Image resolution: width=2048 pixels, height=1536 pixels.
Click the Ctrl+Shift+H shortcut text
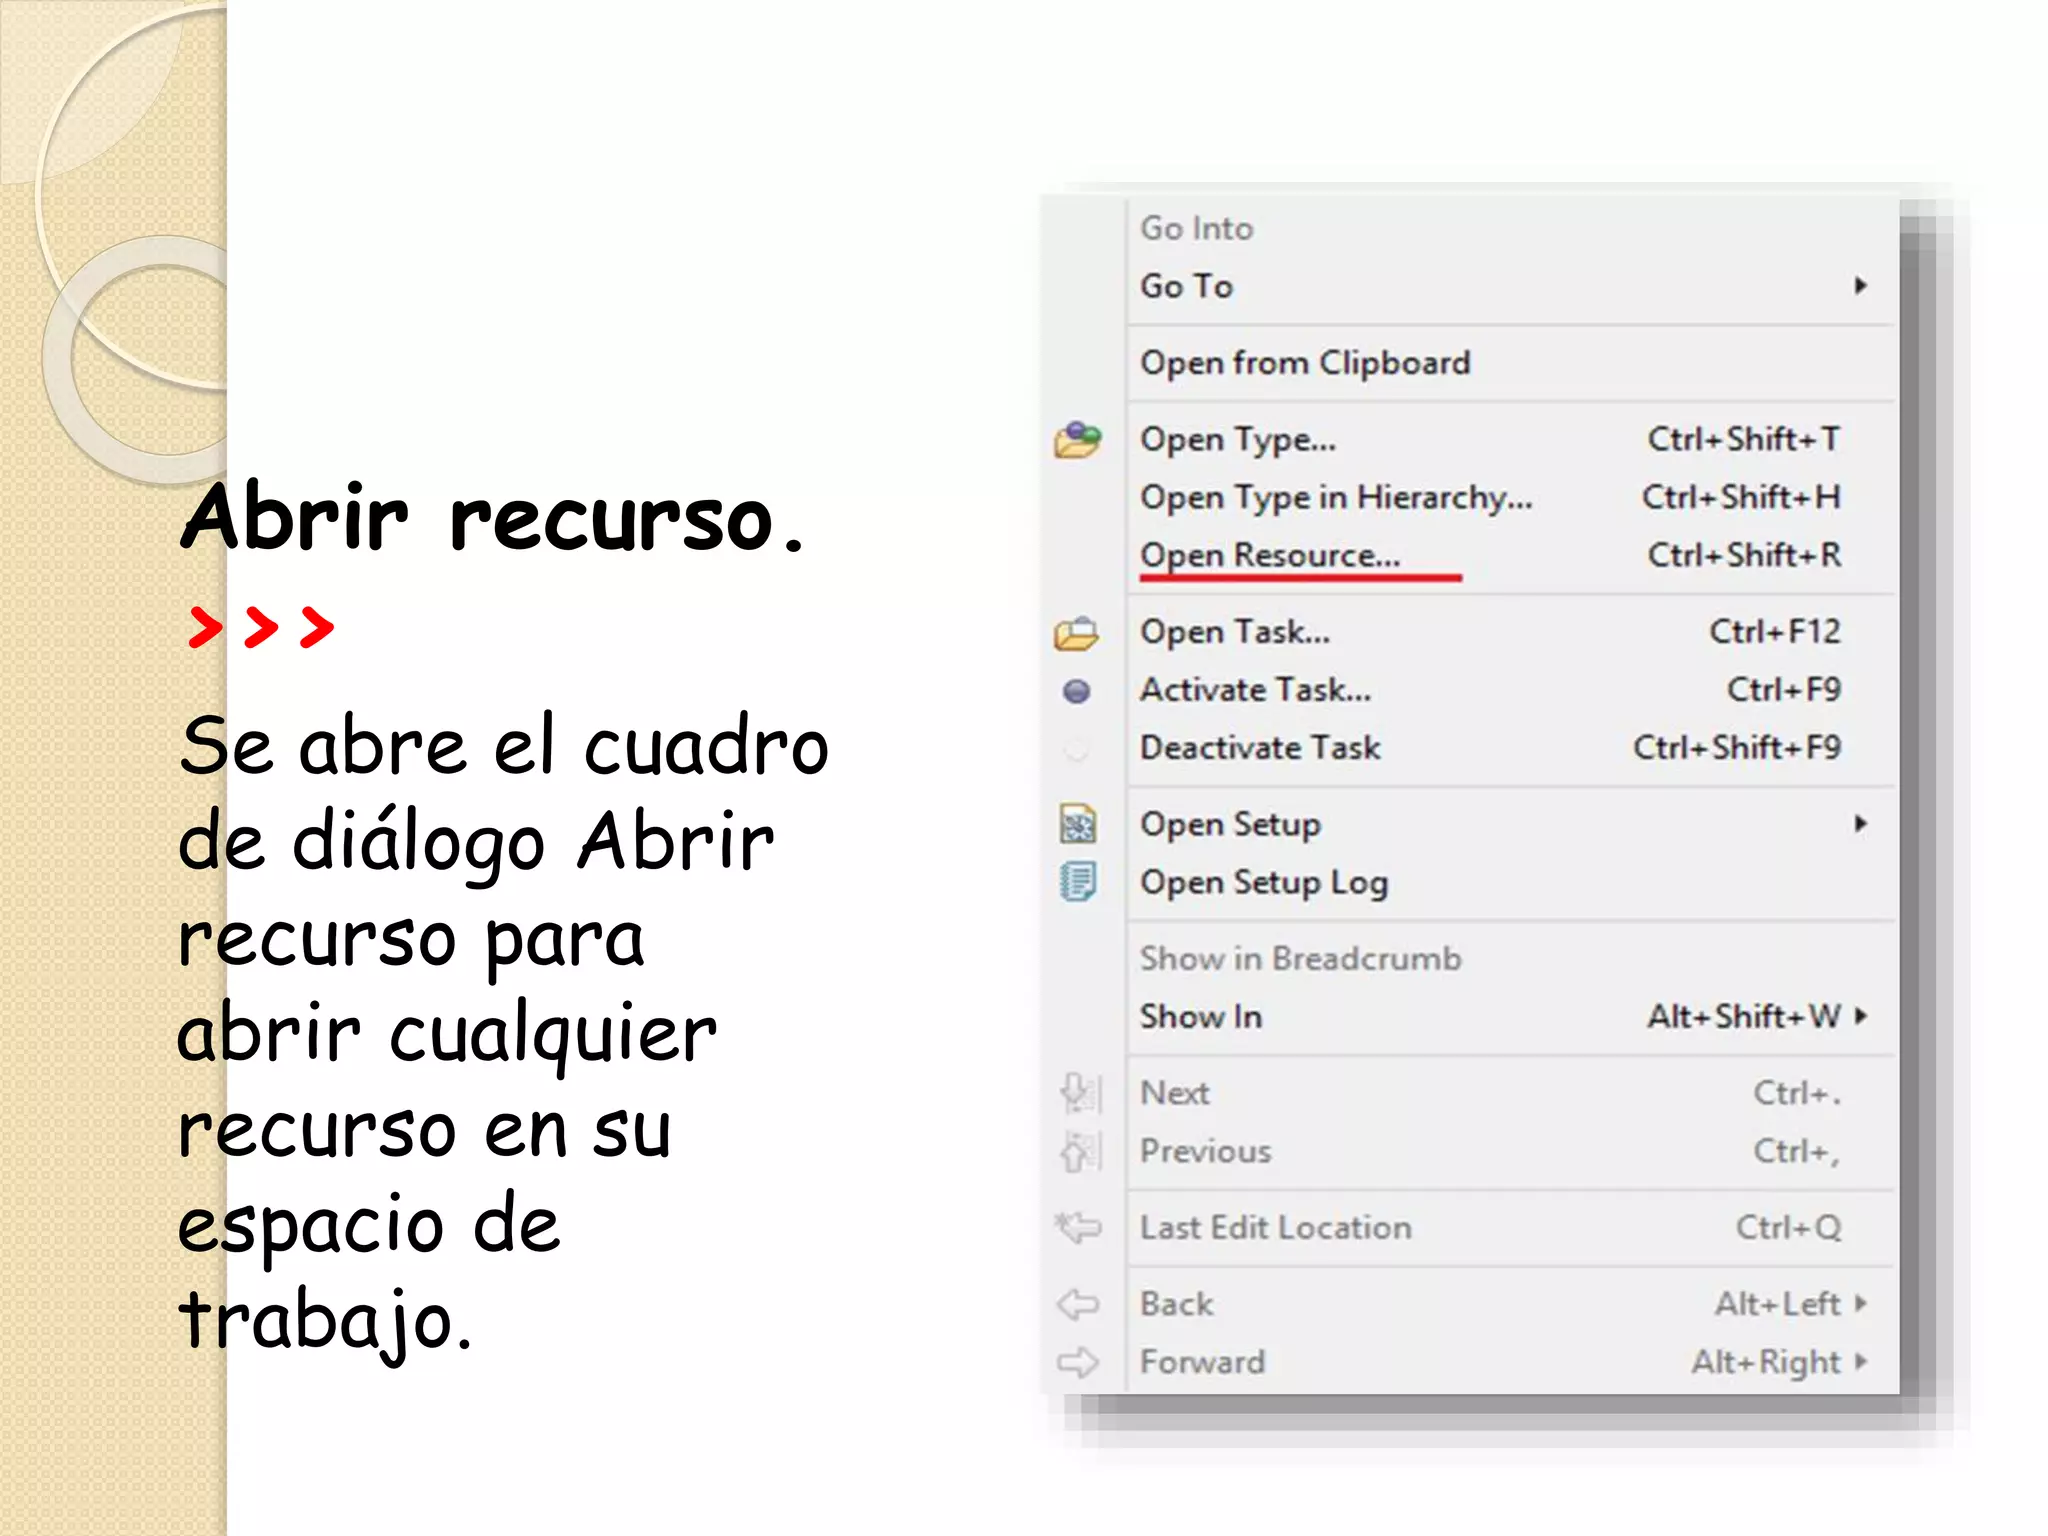[1741, 497]
